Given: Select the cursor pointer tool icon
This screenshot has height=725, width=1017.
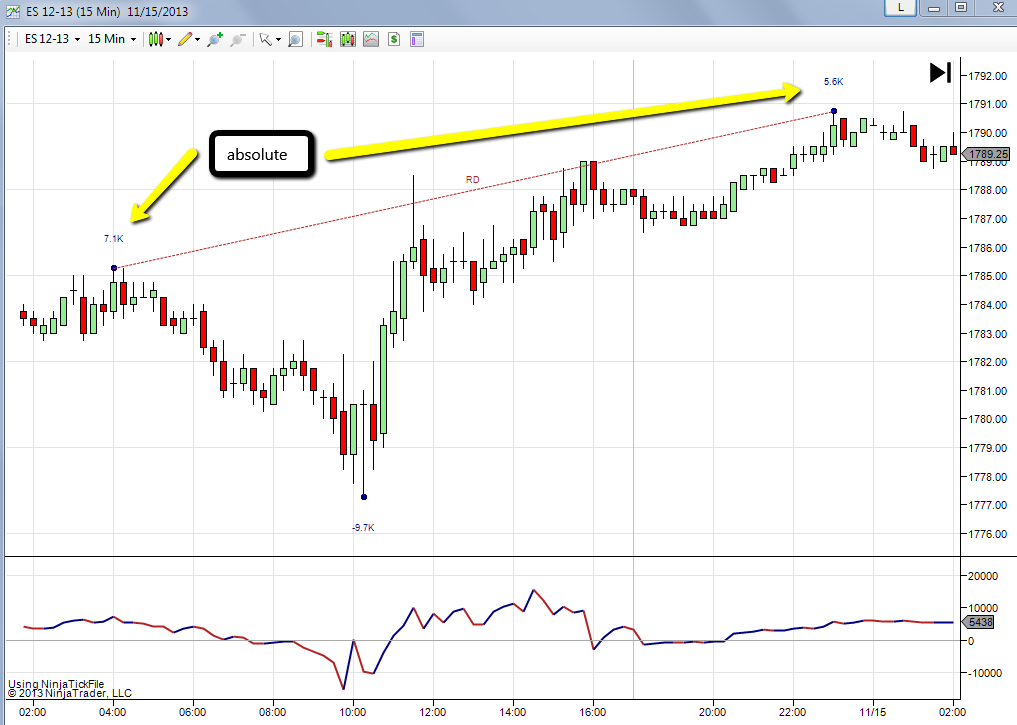Looking at the screenshot, I should tap(265, 40).
